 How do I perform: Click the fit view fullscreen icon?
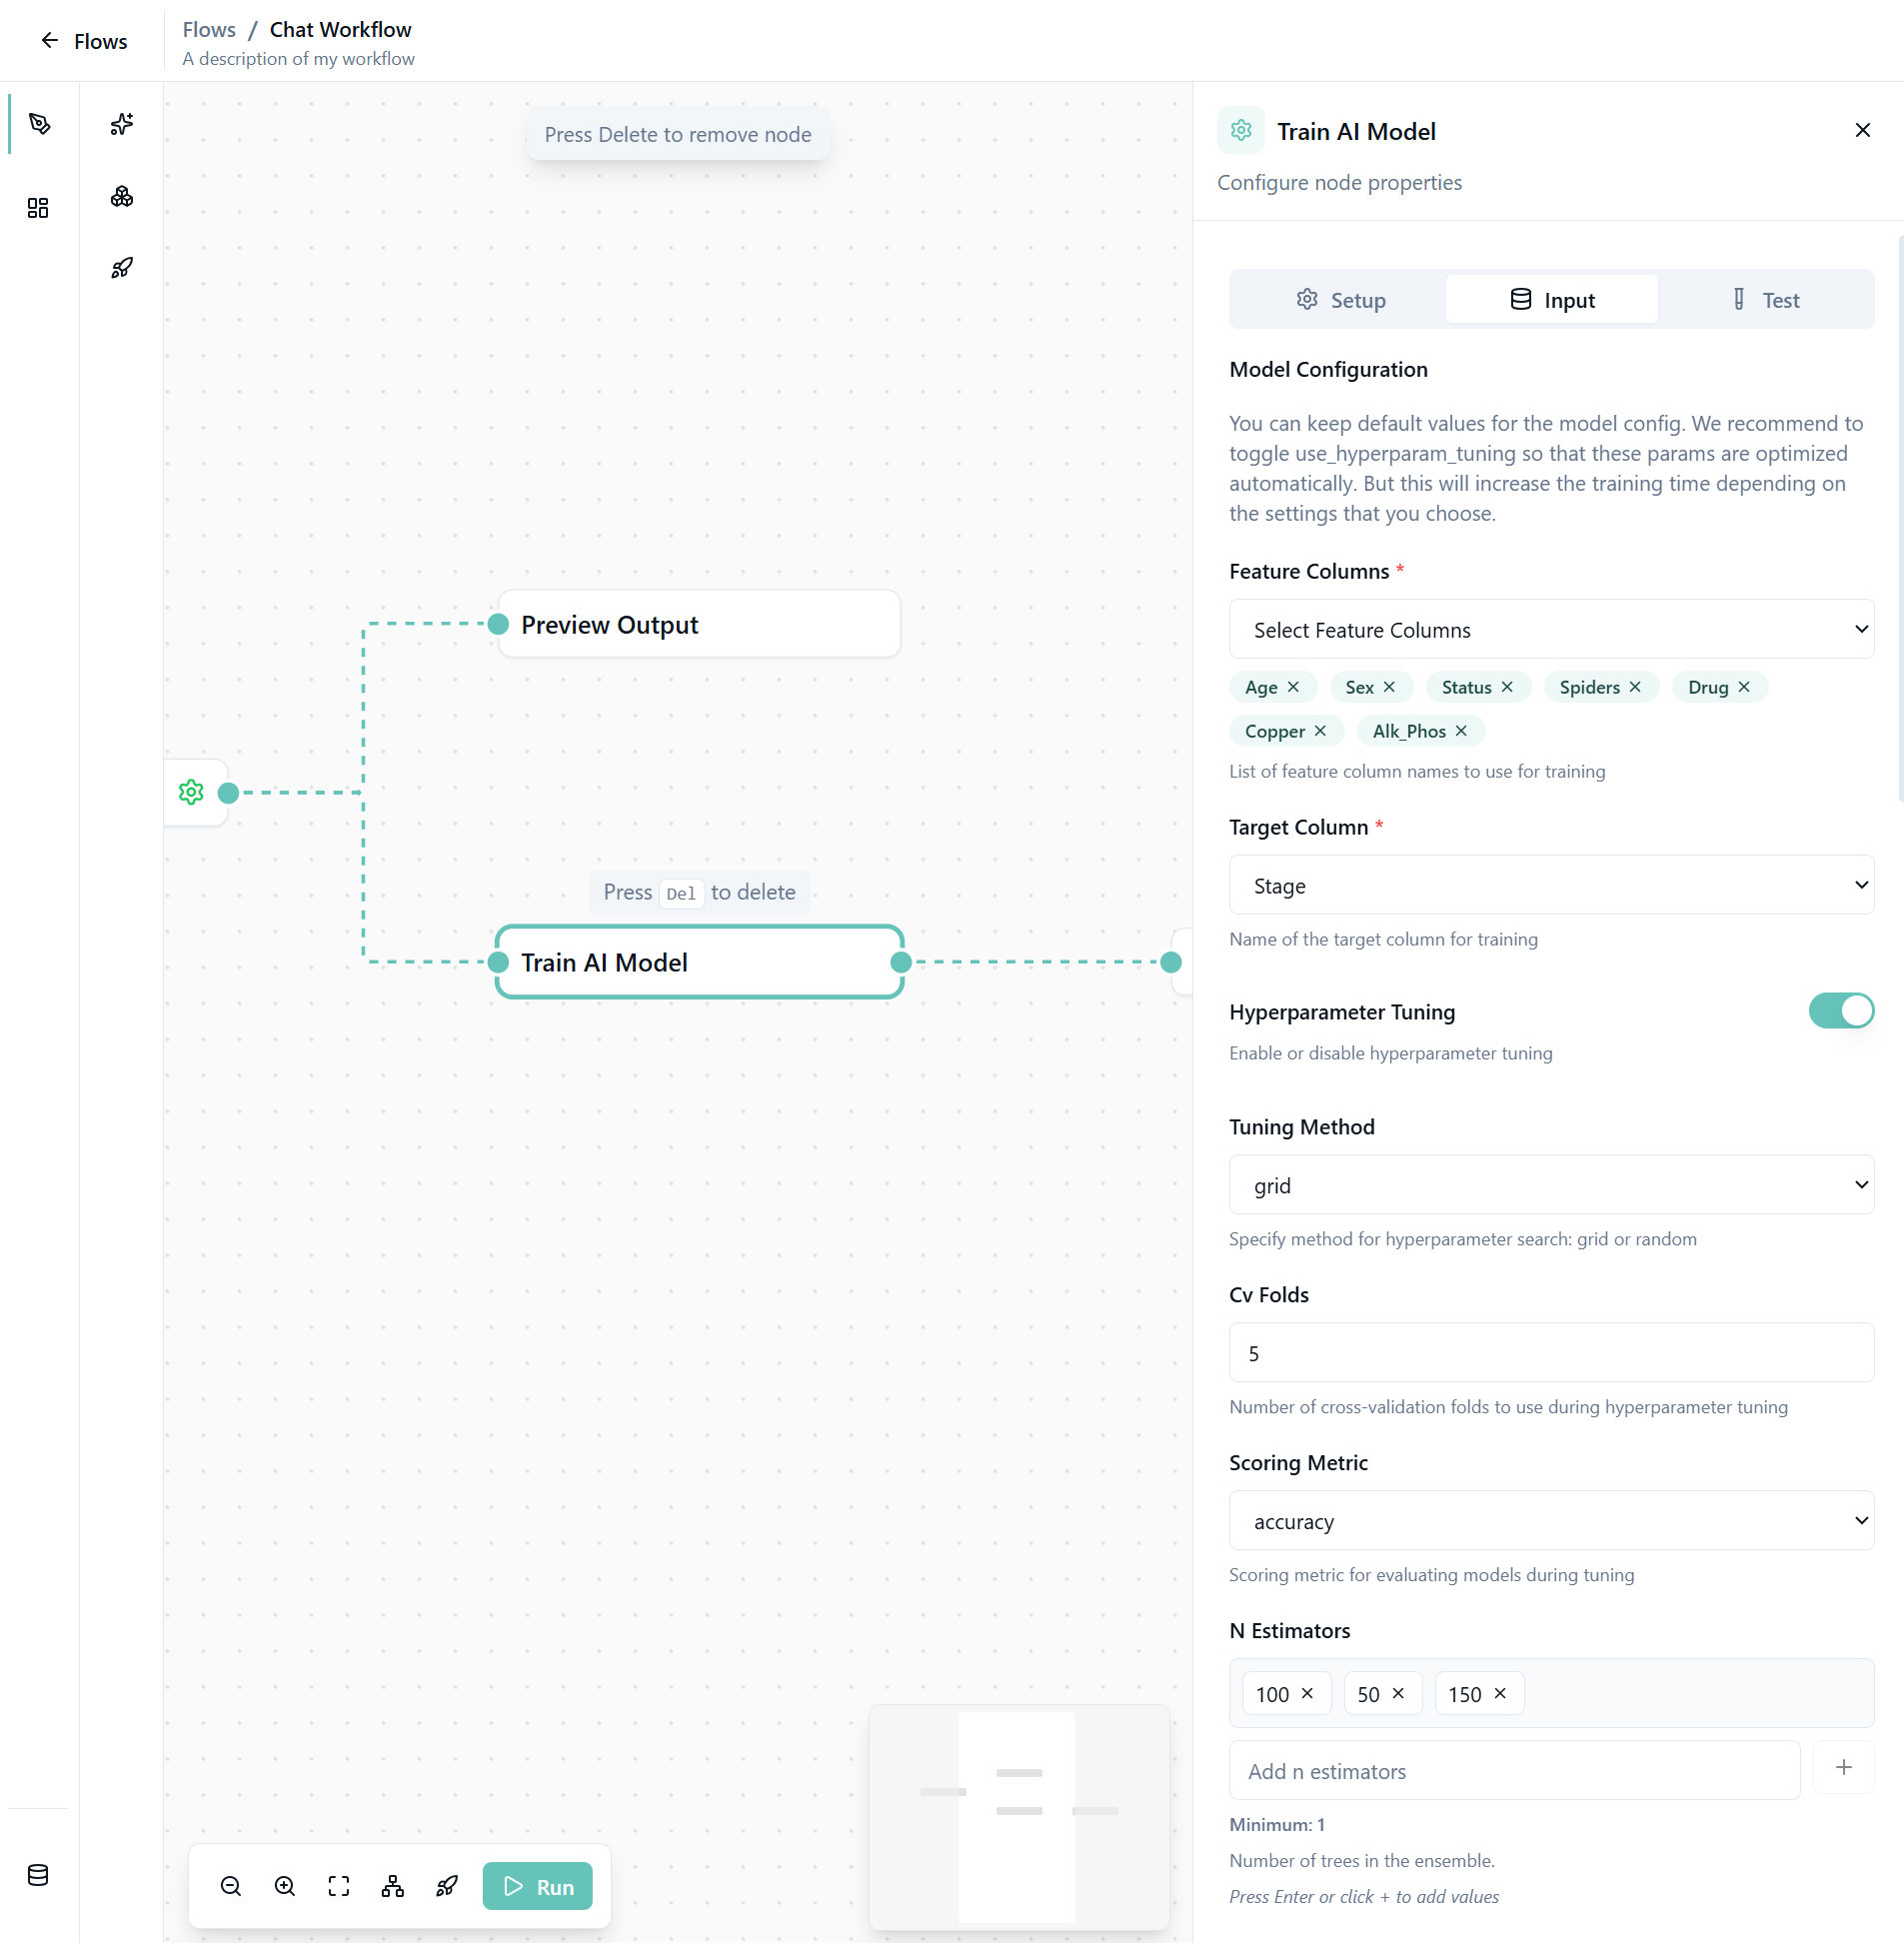[339, 1886]
